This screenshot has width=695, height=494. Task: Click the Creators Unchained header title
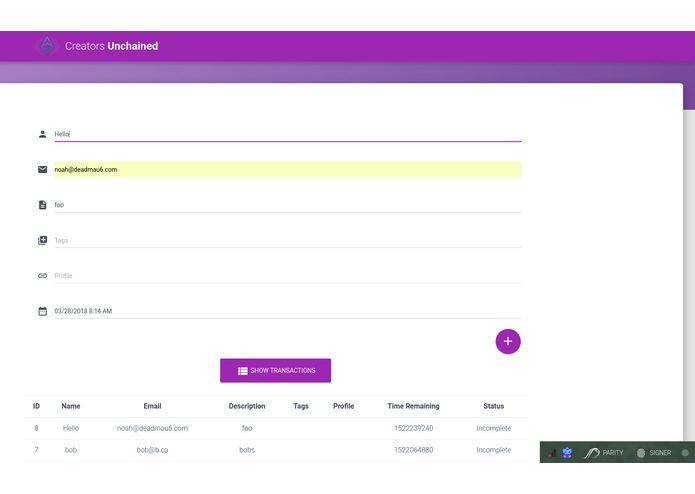(111, 46)
